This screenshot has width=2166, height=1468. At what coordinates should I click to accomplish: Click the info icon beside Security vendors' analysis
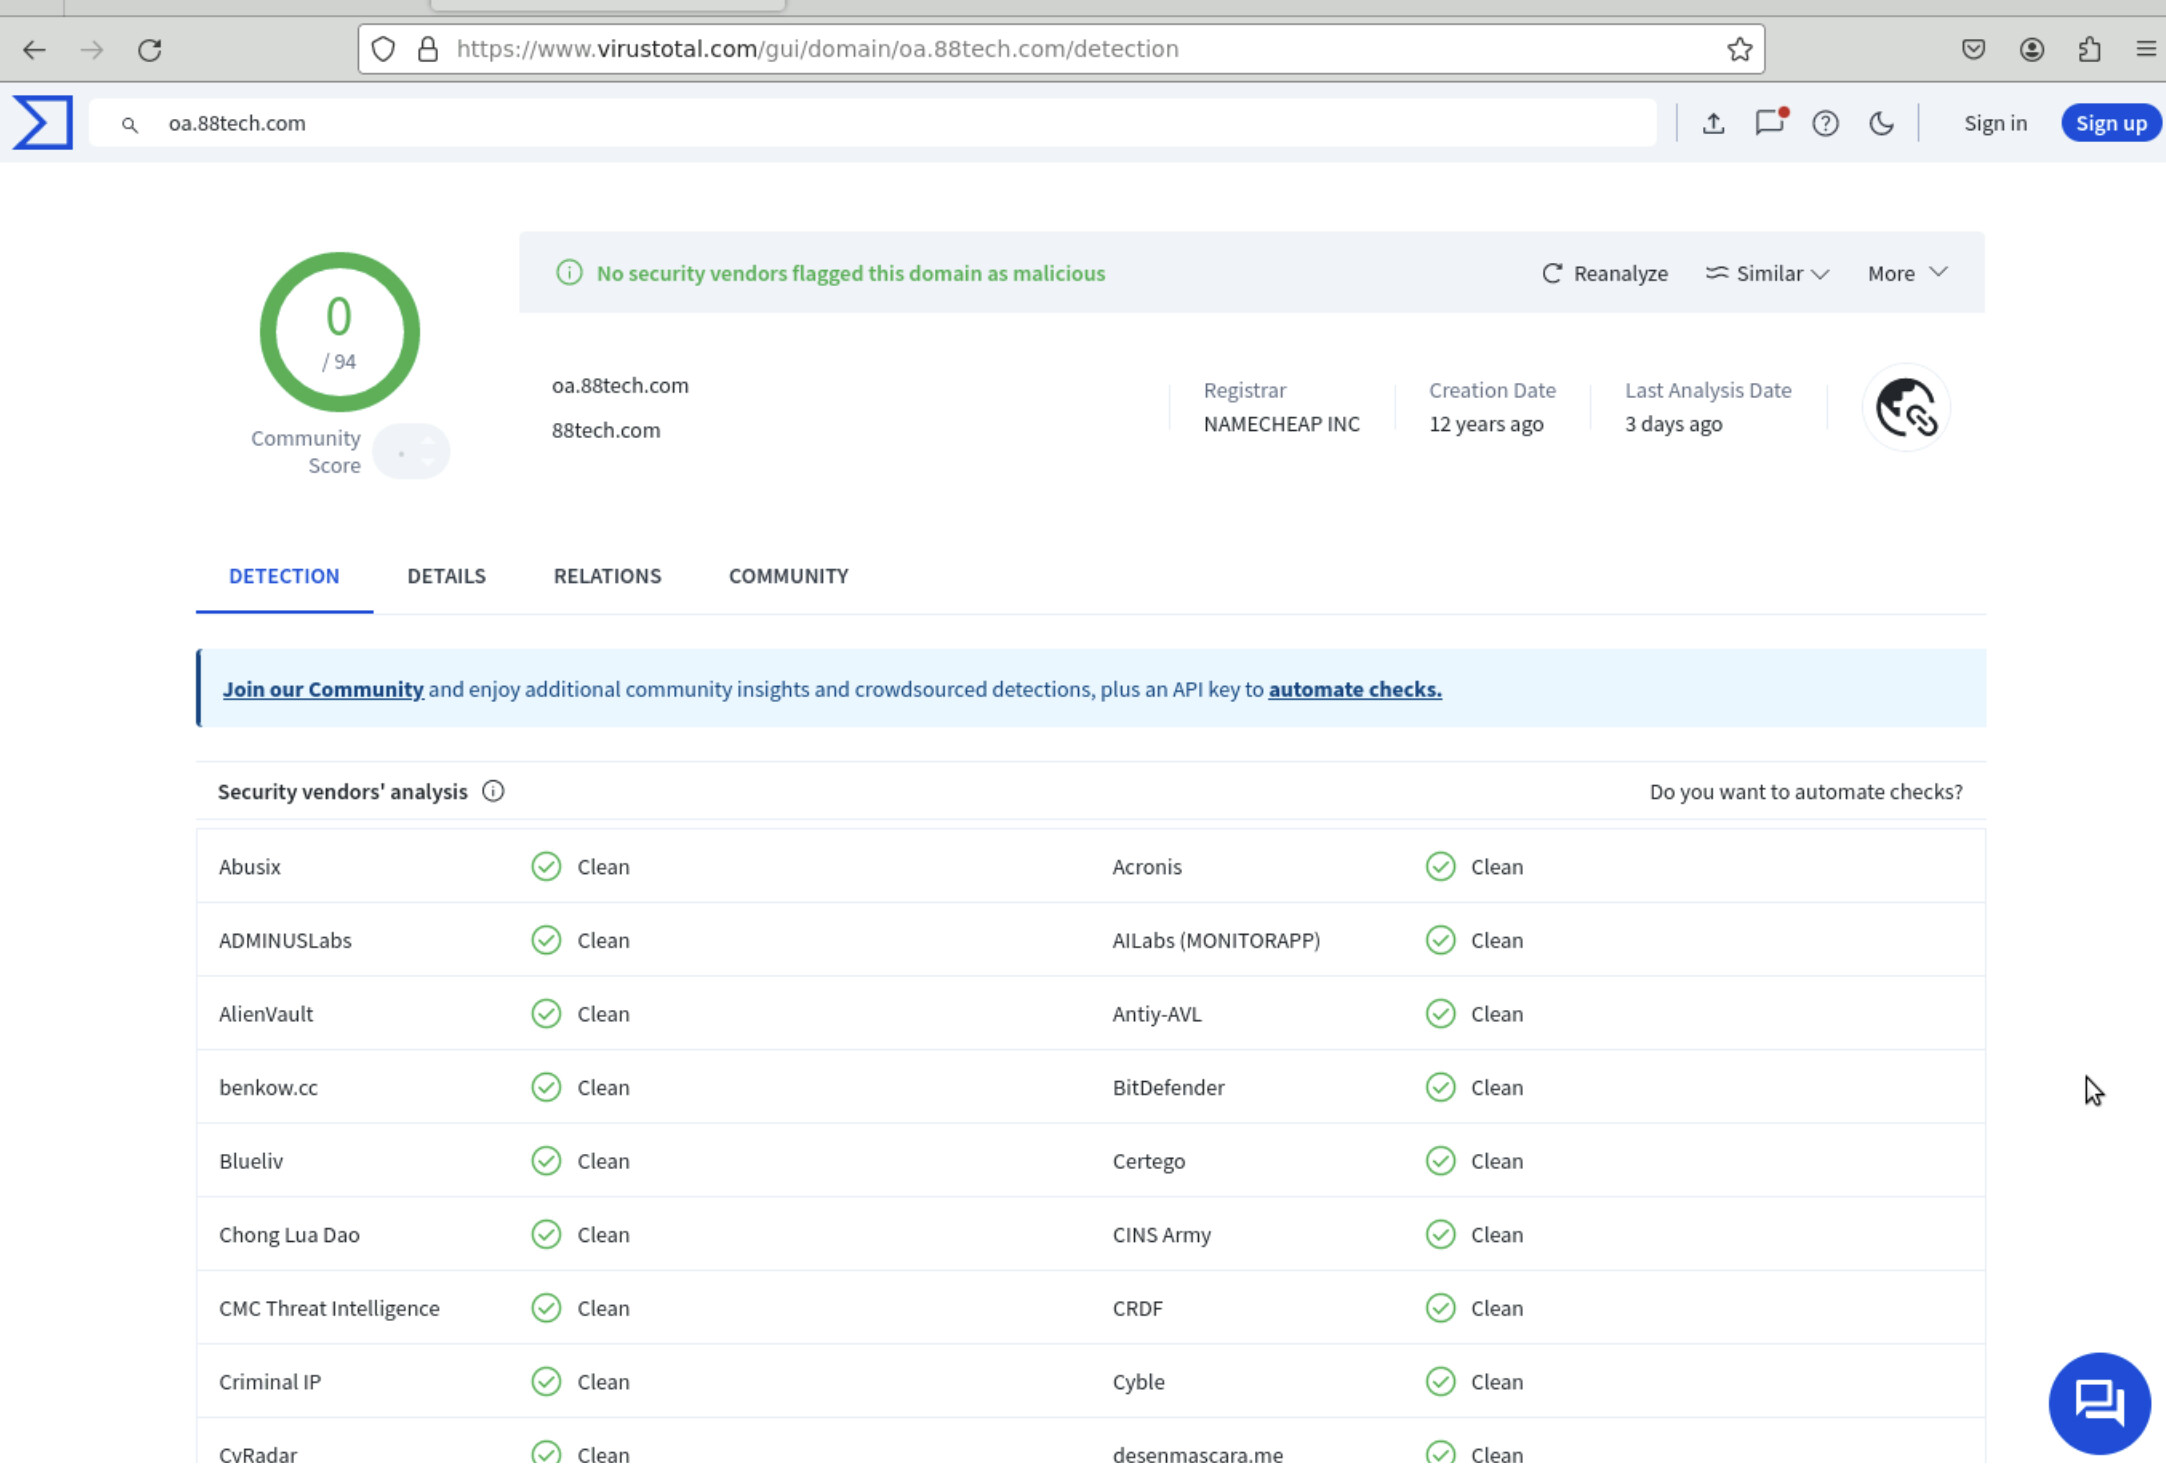(493, 791)
